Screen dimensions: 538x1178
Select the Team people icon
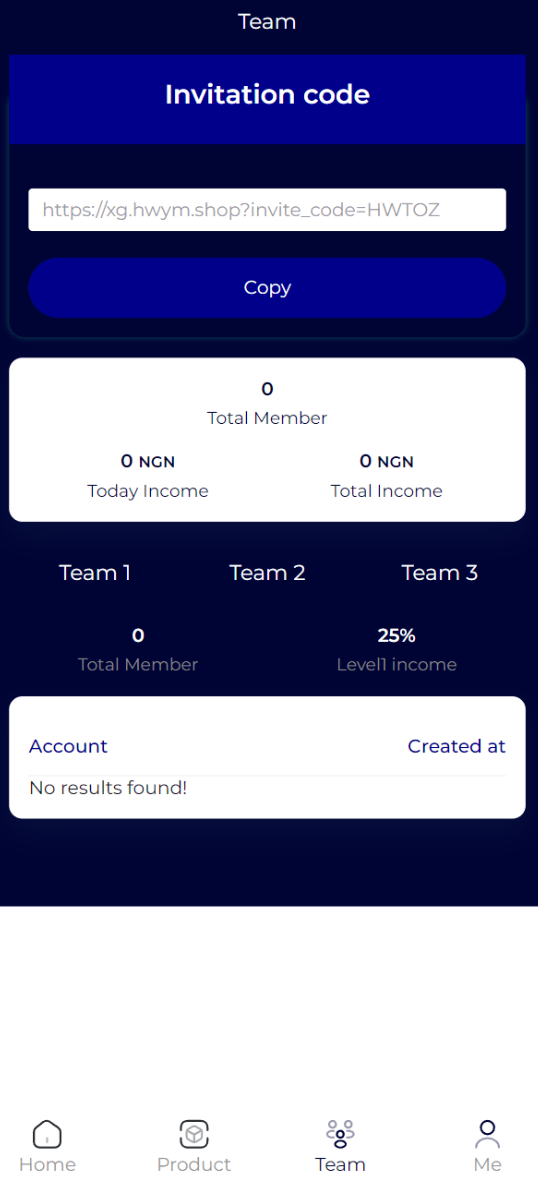pos(340,1134)
